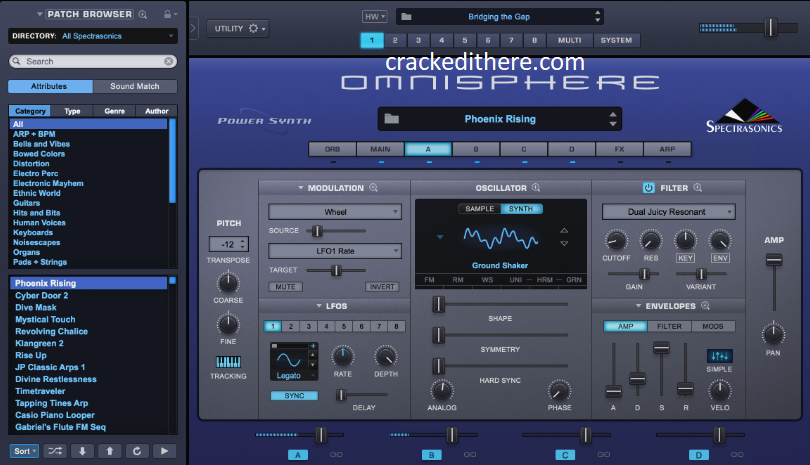Open the Directory All Spectrasonics dropdown
Image resolution: width=810 pixels, height=465 pixels.
pyautogui.click(x=93, y=36)
